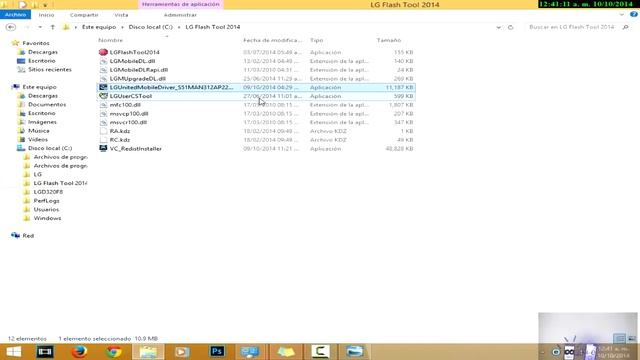Select the LGMobileDL.dll file icon
The width and height of the screenshot is (640, 360).
(103, 61)
